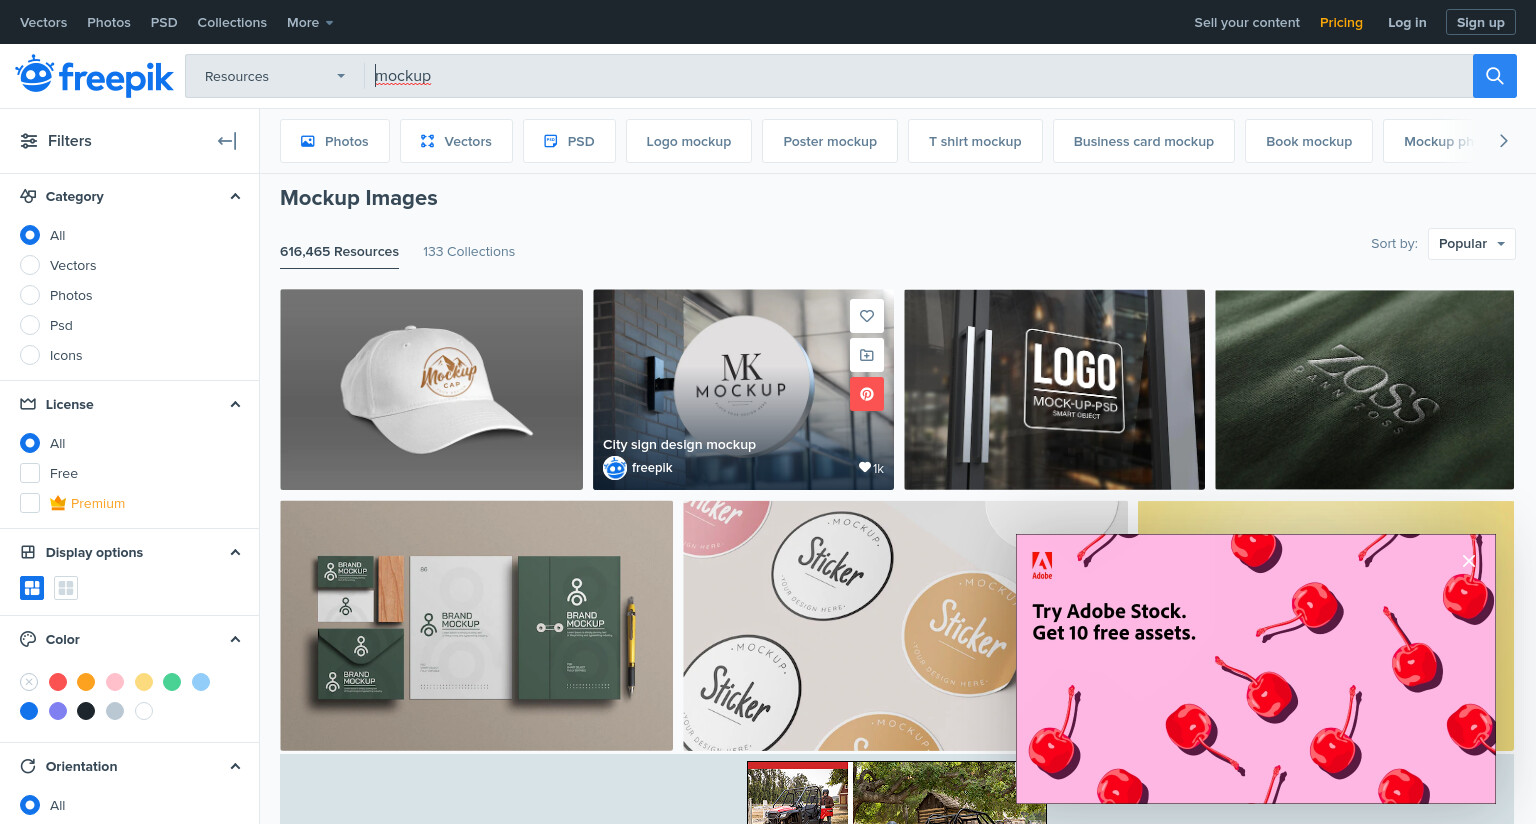Open Collections in the top navigation
Viewport: 1536px width, 824px height.
[x=232, y=22]
